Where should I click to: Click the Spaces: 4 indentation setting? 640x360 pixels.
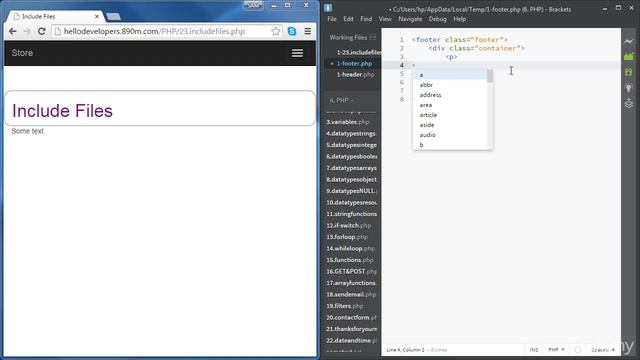603,350
